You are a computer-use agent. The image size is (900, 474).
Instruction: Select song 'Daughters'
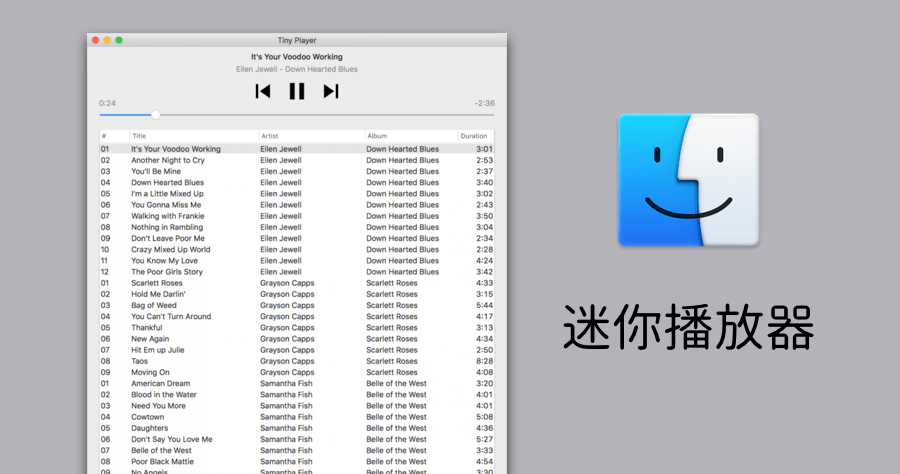tap(149, 428)
